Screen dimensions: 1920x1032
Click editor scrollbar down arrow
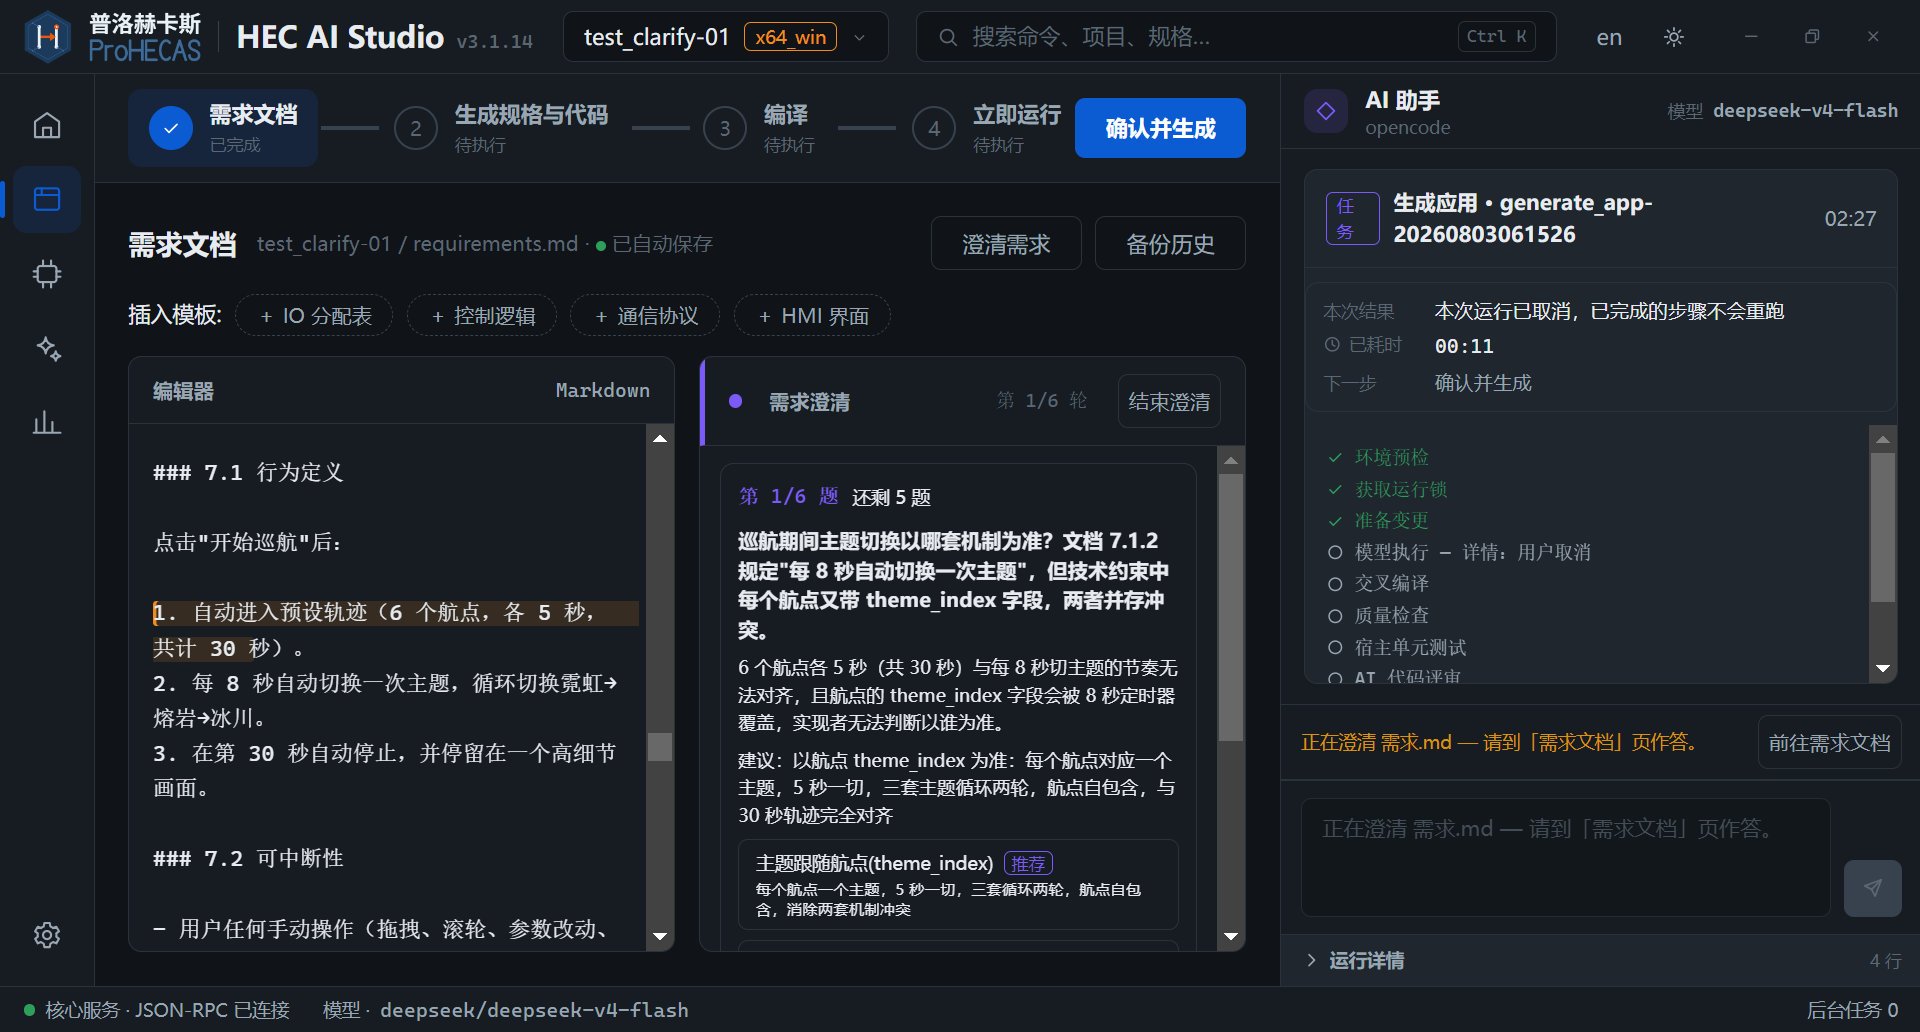point(659,937)
